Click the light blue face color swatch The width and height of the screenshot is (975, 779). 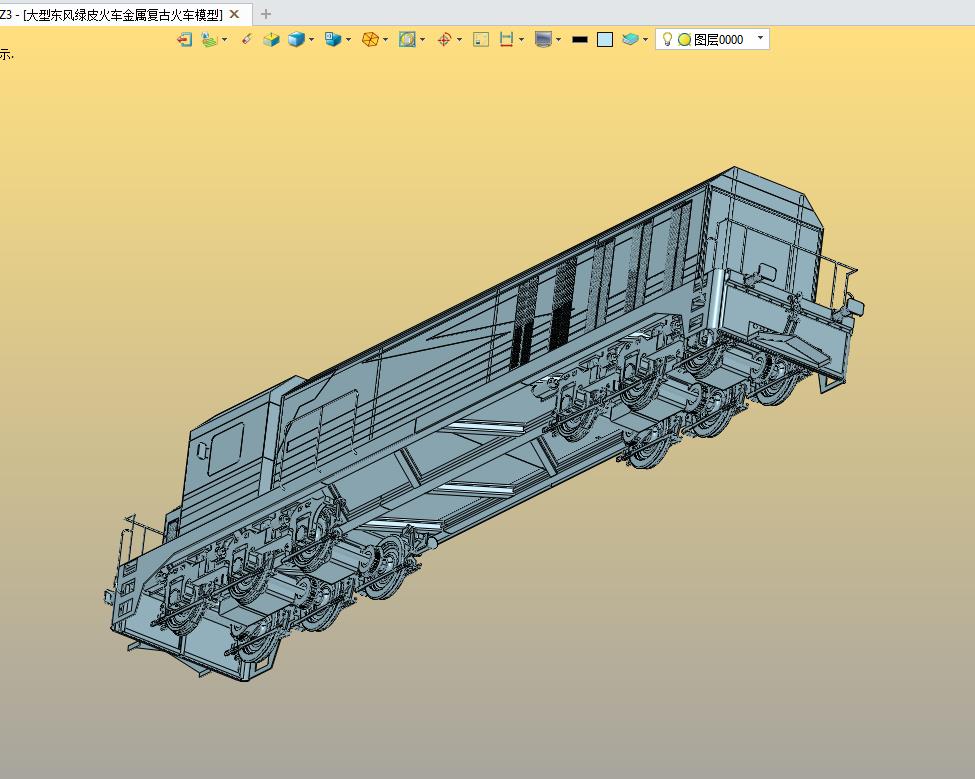click(605, 40)
